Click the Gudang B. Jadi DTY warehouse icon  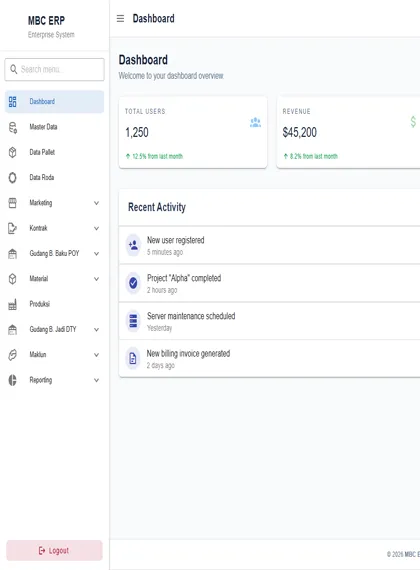tap(12, 329)
